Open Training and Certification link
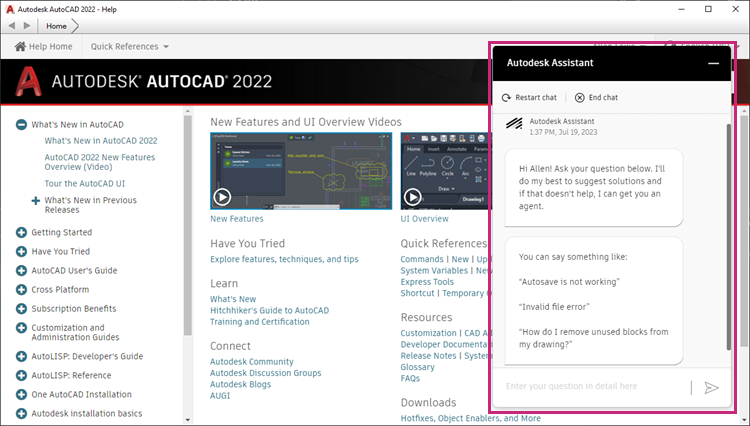The height and width of the screenshot is (426, 750). [260, 322]
